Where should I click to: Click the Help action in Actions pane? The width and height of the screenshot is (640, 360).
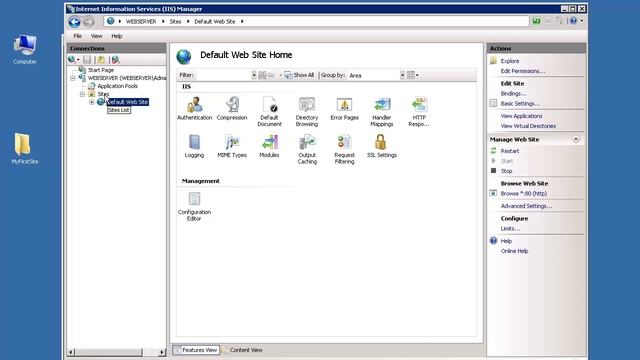(x=506, y=241)
